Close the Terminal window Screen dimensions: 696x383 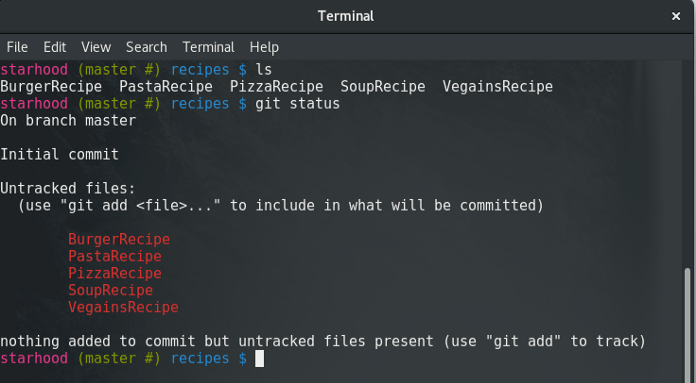[x=676, y=16]
